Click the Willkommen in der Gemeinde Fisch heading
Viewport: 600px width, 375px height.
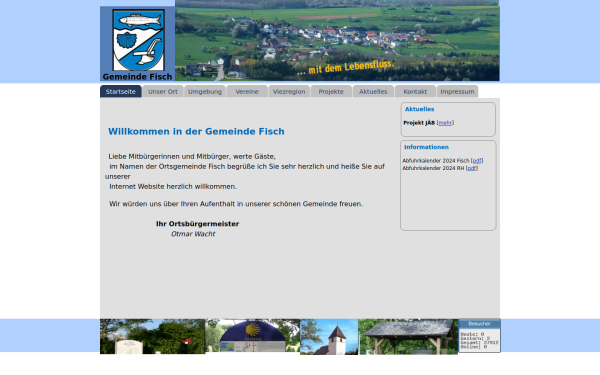point(196,132)
